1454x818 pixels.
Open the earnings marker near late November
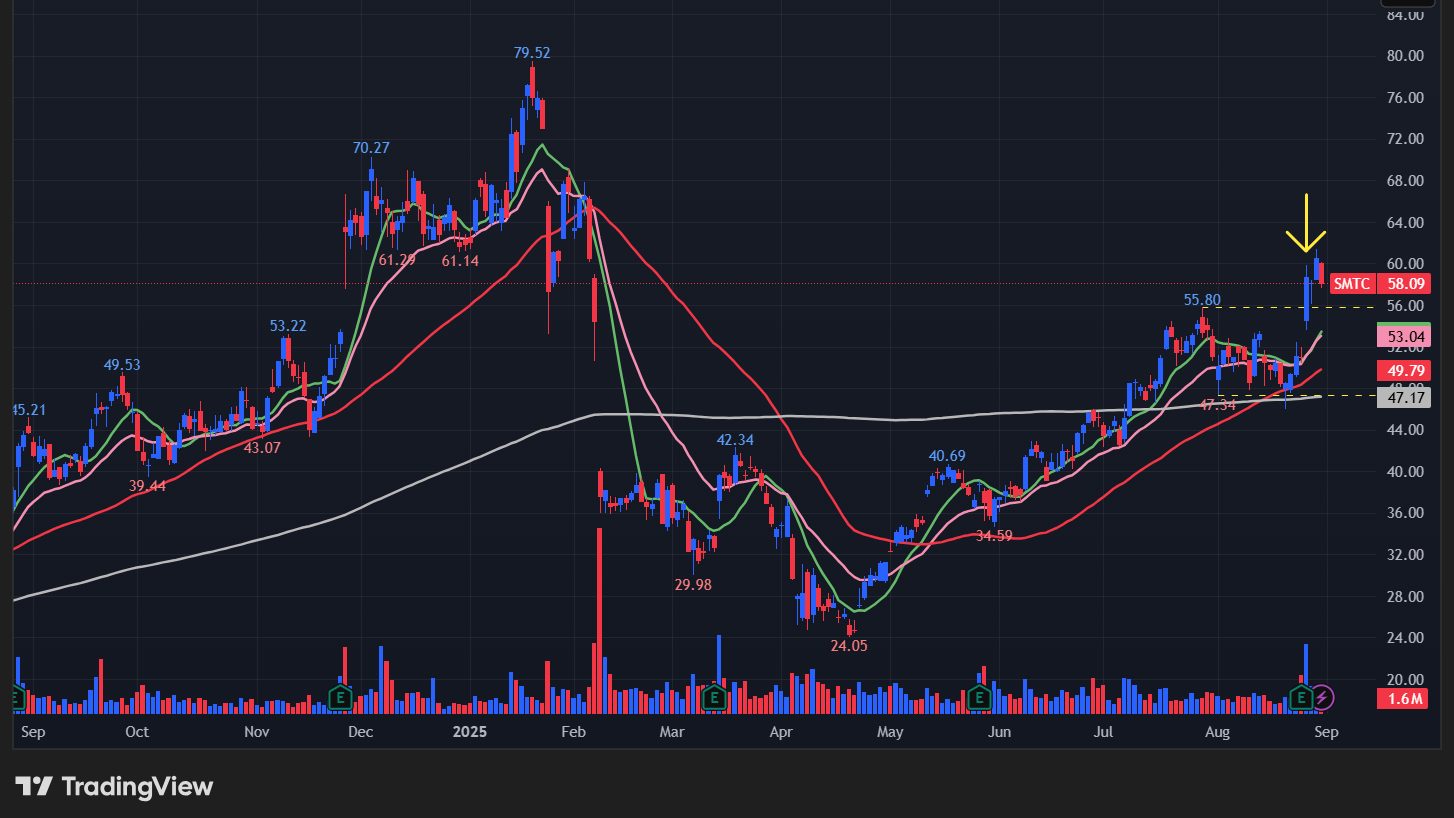pyautogui.click(x=342, y=696)
